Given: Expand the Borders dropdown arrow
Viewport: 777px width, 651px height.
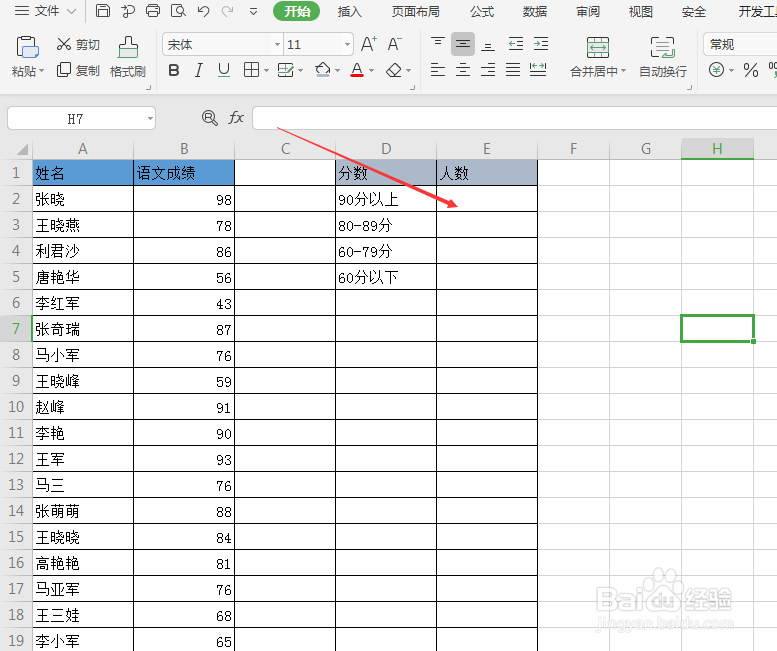Looking at the screenshot, I should point(266,71).
